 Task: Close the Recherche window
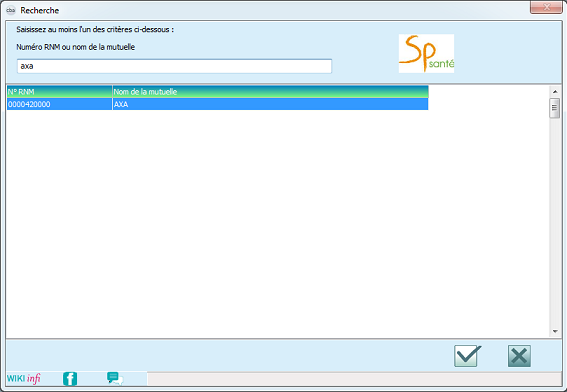[546, 7]
